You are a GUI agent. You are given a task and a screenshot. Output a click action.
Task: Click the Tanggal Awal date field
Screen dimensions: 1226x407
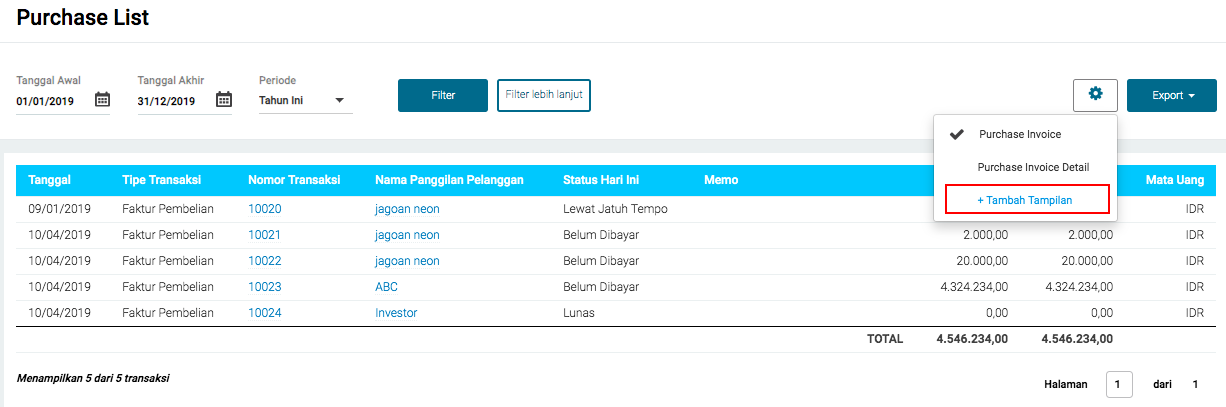pos(50,101)
